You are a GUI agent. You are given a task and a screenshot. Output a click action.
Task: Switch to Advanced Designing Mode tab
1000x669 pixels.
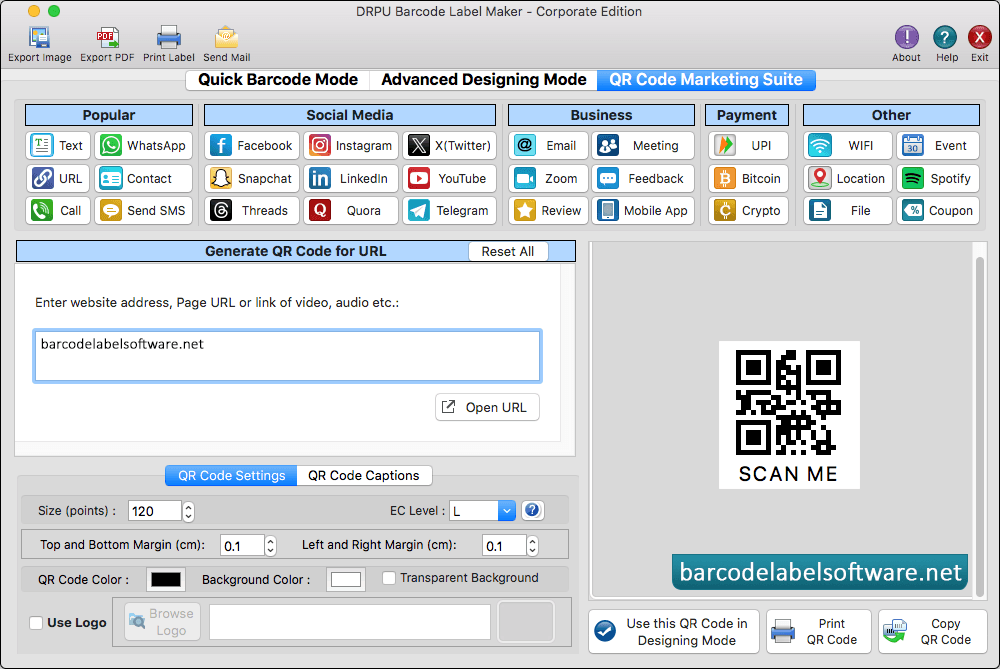(x=483, y=80)
